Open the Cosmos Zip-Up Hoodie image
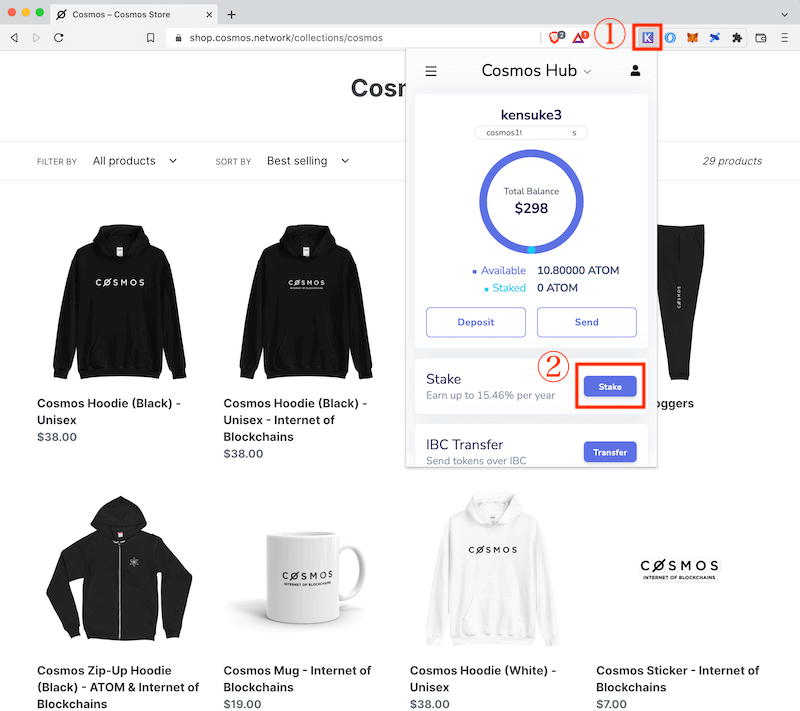Image resolution: width=800 pixels, height=711 pixels. pyautogui.click(x=120, y=568)
